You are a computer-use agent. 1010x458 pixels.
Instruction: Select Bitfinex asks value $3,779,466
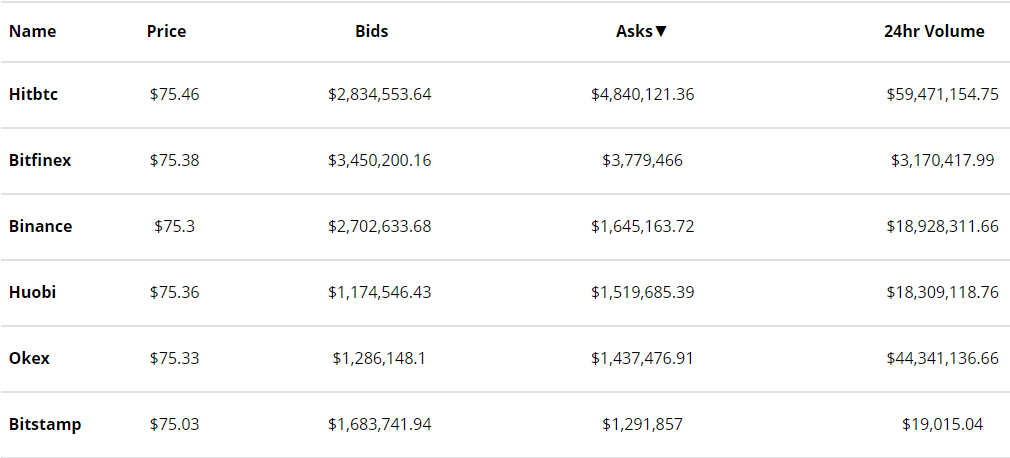click(x=643, y=160)
